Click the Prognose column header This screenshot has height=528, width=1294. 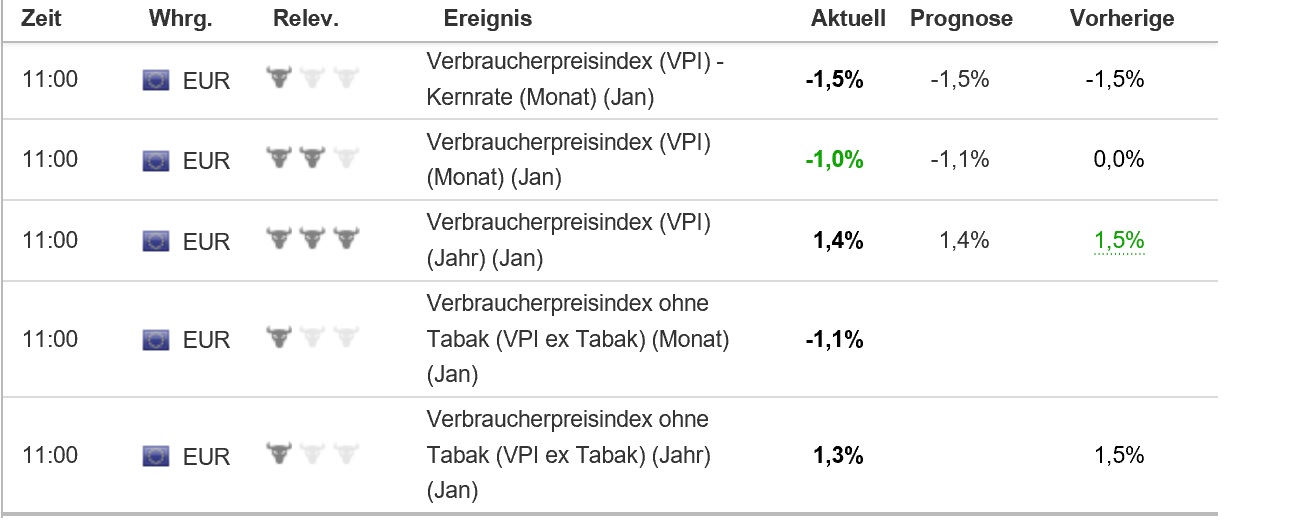tap(961, 19)
